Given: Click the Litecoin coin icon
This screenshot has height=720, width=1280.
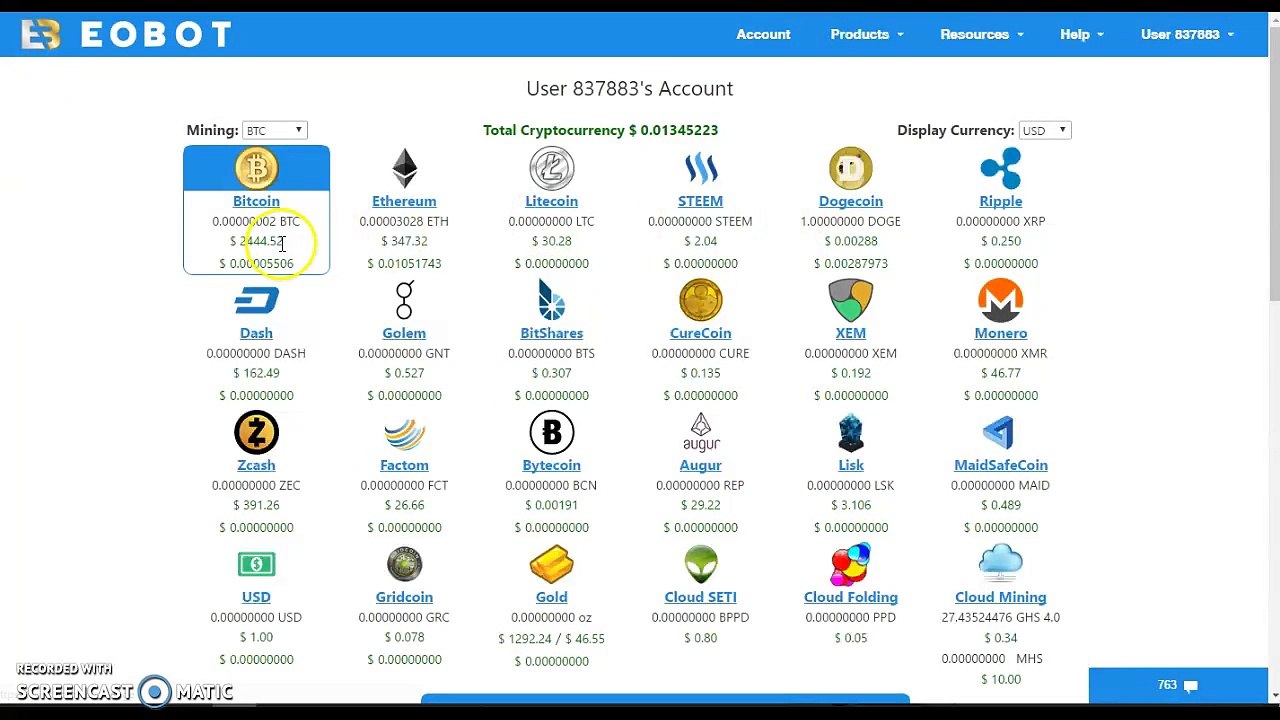Looking at the screenshot, I should point(551,168).
